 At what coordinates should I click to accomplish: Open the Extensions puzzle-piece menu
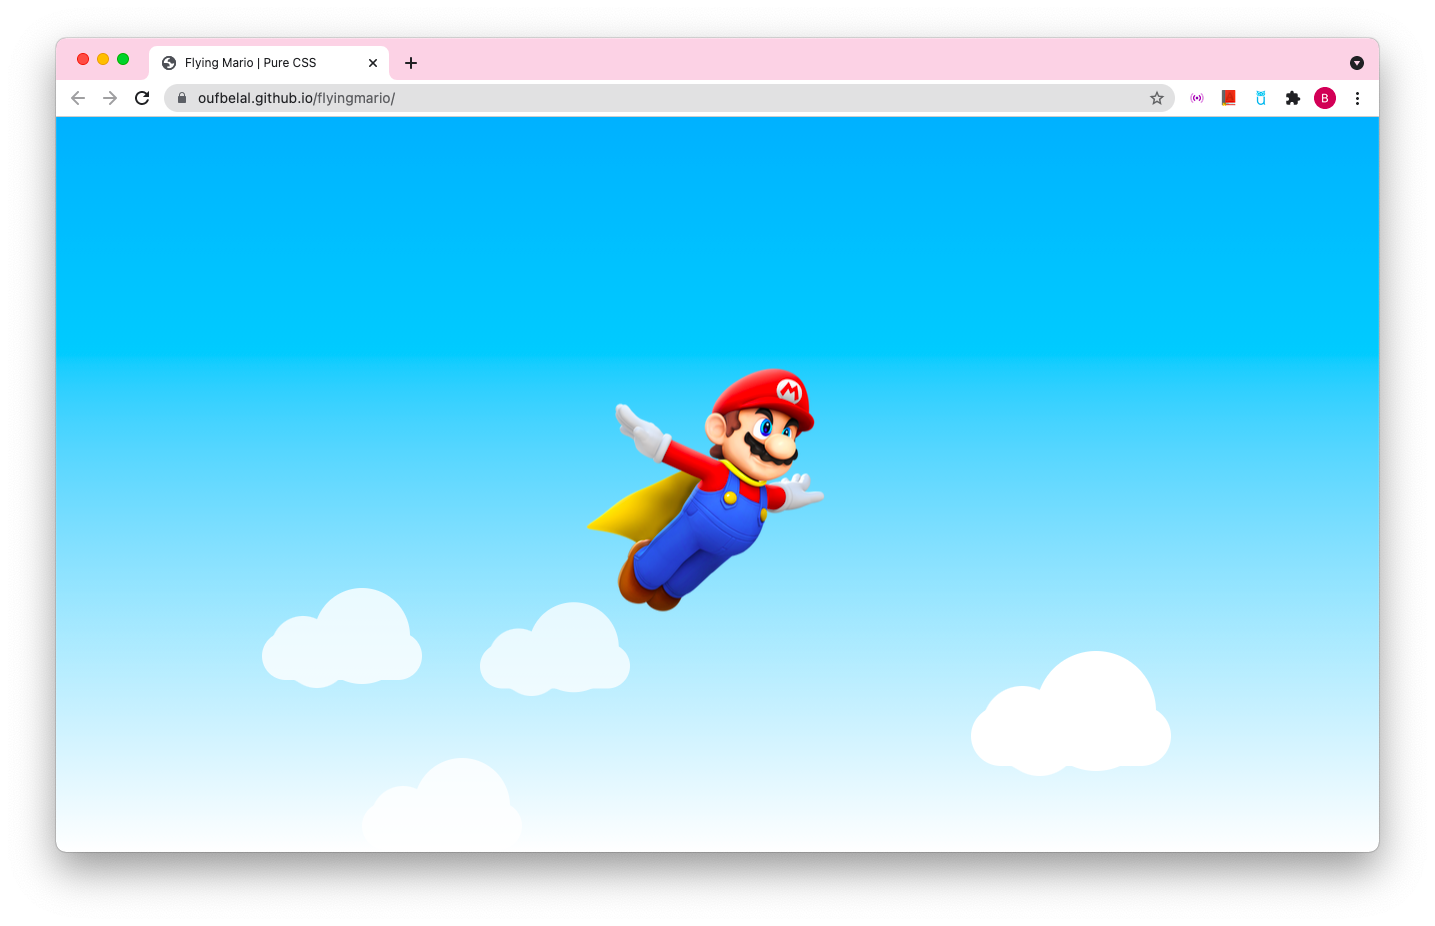[x=1293, y=98]
